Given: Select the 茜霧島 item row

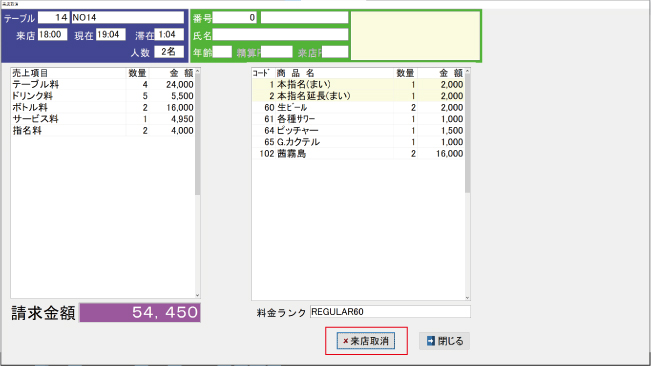Looking at the screenshot, I should [x=358, y=154].
